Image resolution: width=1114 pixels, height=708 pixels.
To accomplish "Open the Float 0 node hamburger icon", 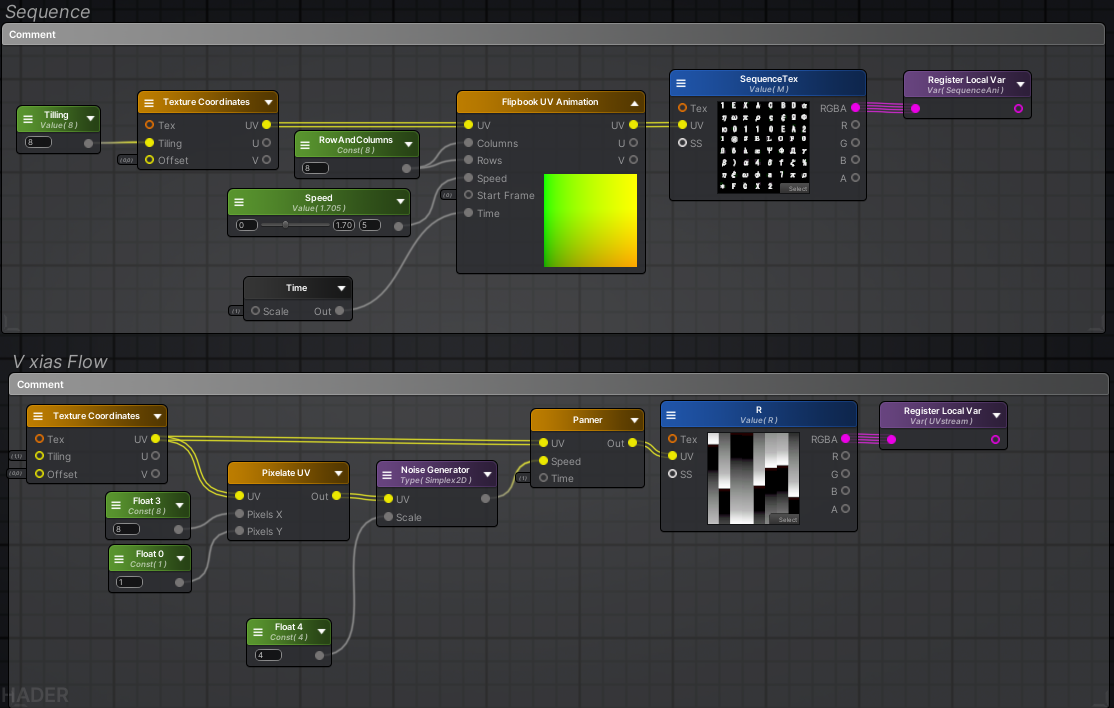I will [119, 559].
